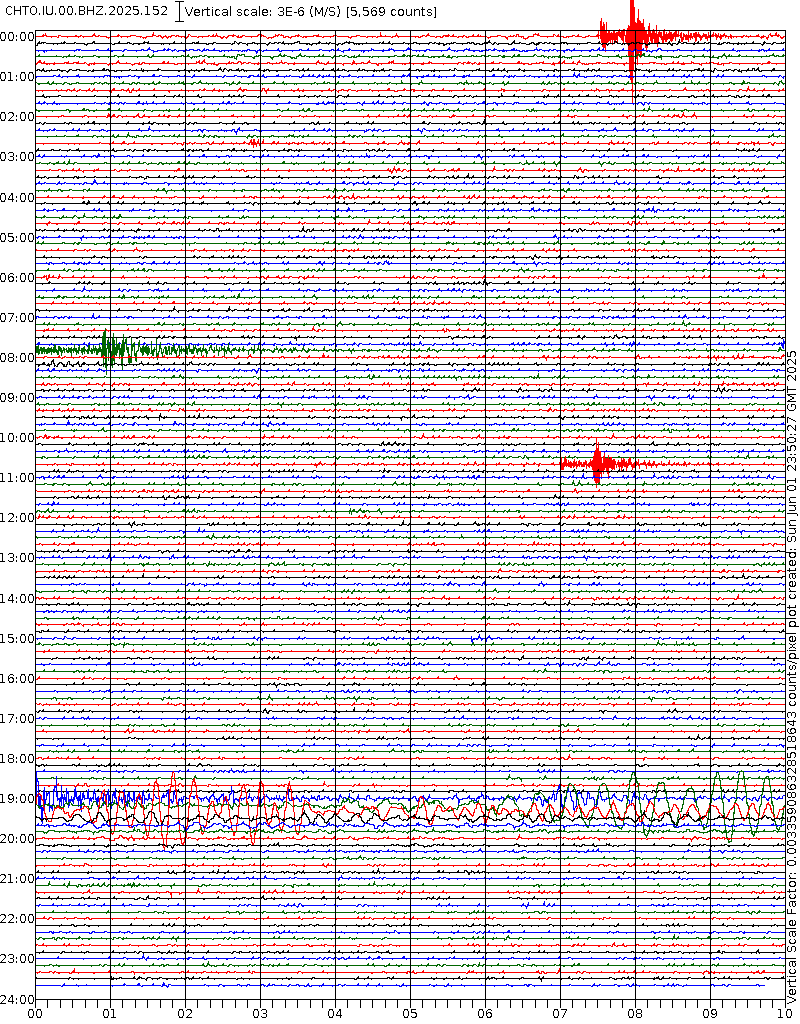Image resolution: width=800 pixels, height=1024 pixels.
Task: Click the bottom-axis minute label 03
Action: [x=261, y=1014]
